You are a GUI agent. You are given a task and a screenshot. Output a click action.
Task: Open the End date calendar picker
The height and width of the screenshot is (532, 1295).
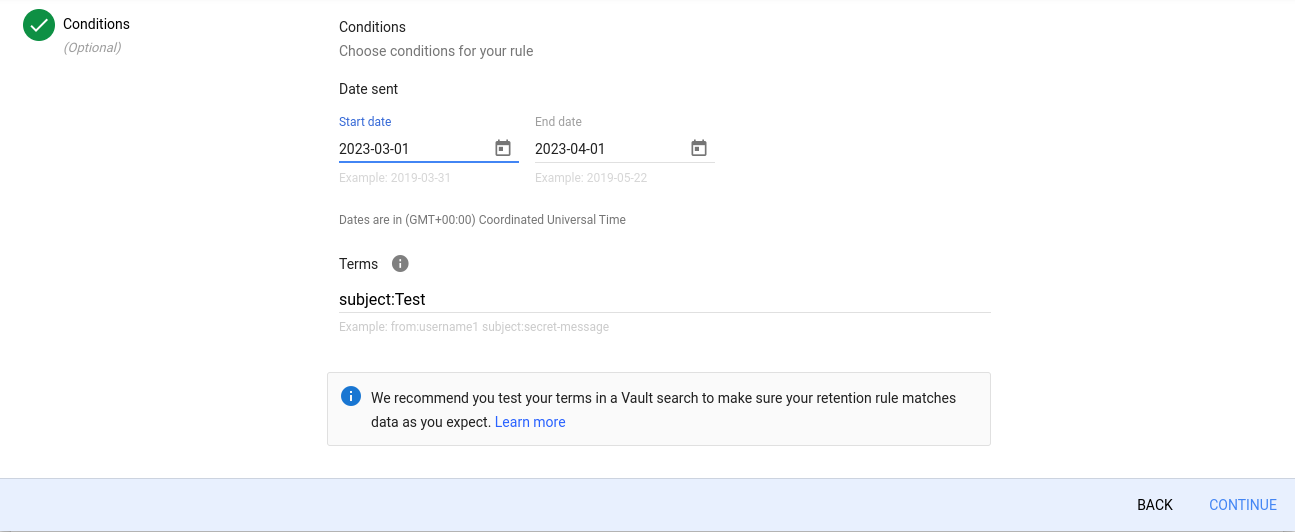point(699,148)
